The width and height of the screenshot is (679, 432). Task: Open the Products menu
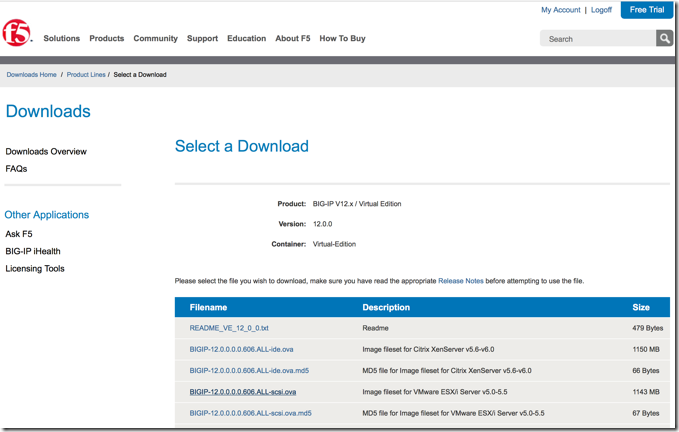point(107,39)
